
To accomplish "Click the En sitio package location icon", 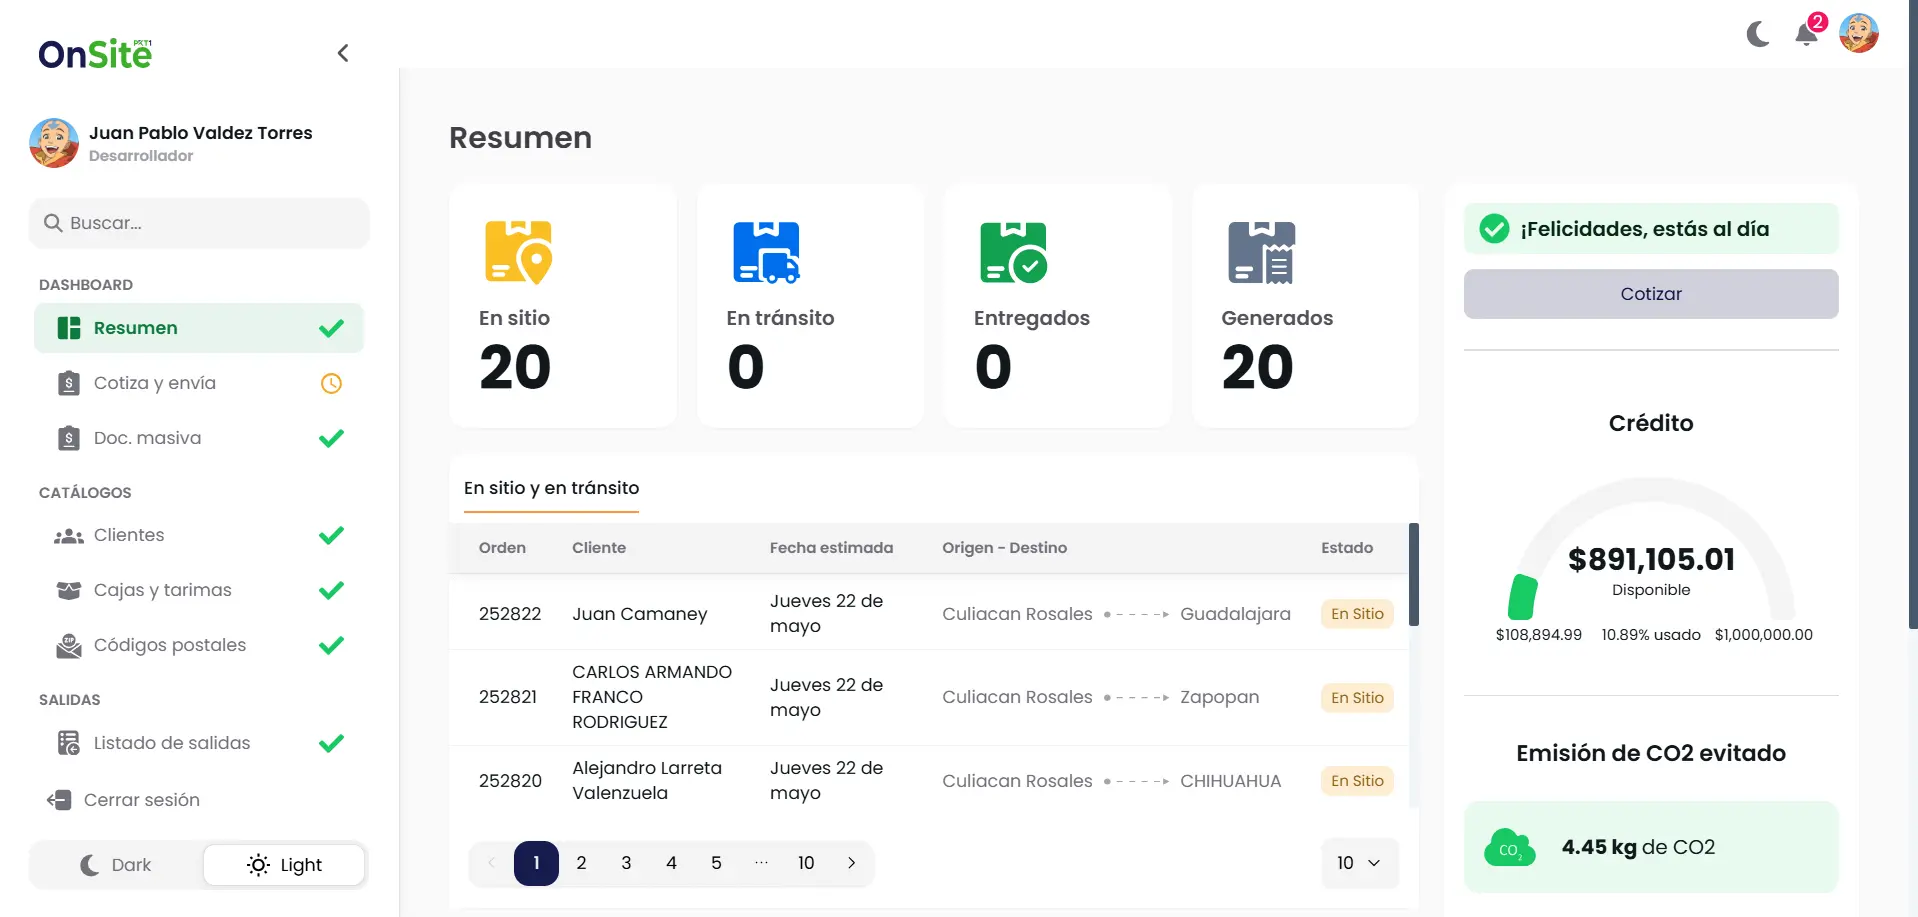I will coord(518,252).
